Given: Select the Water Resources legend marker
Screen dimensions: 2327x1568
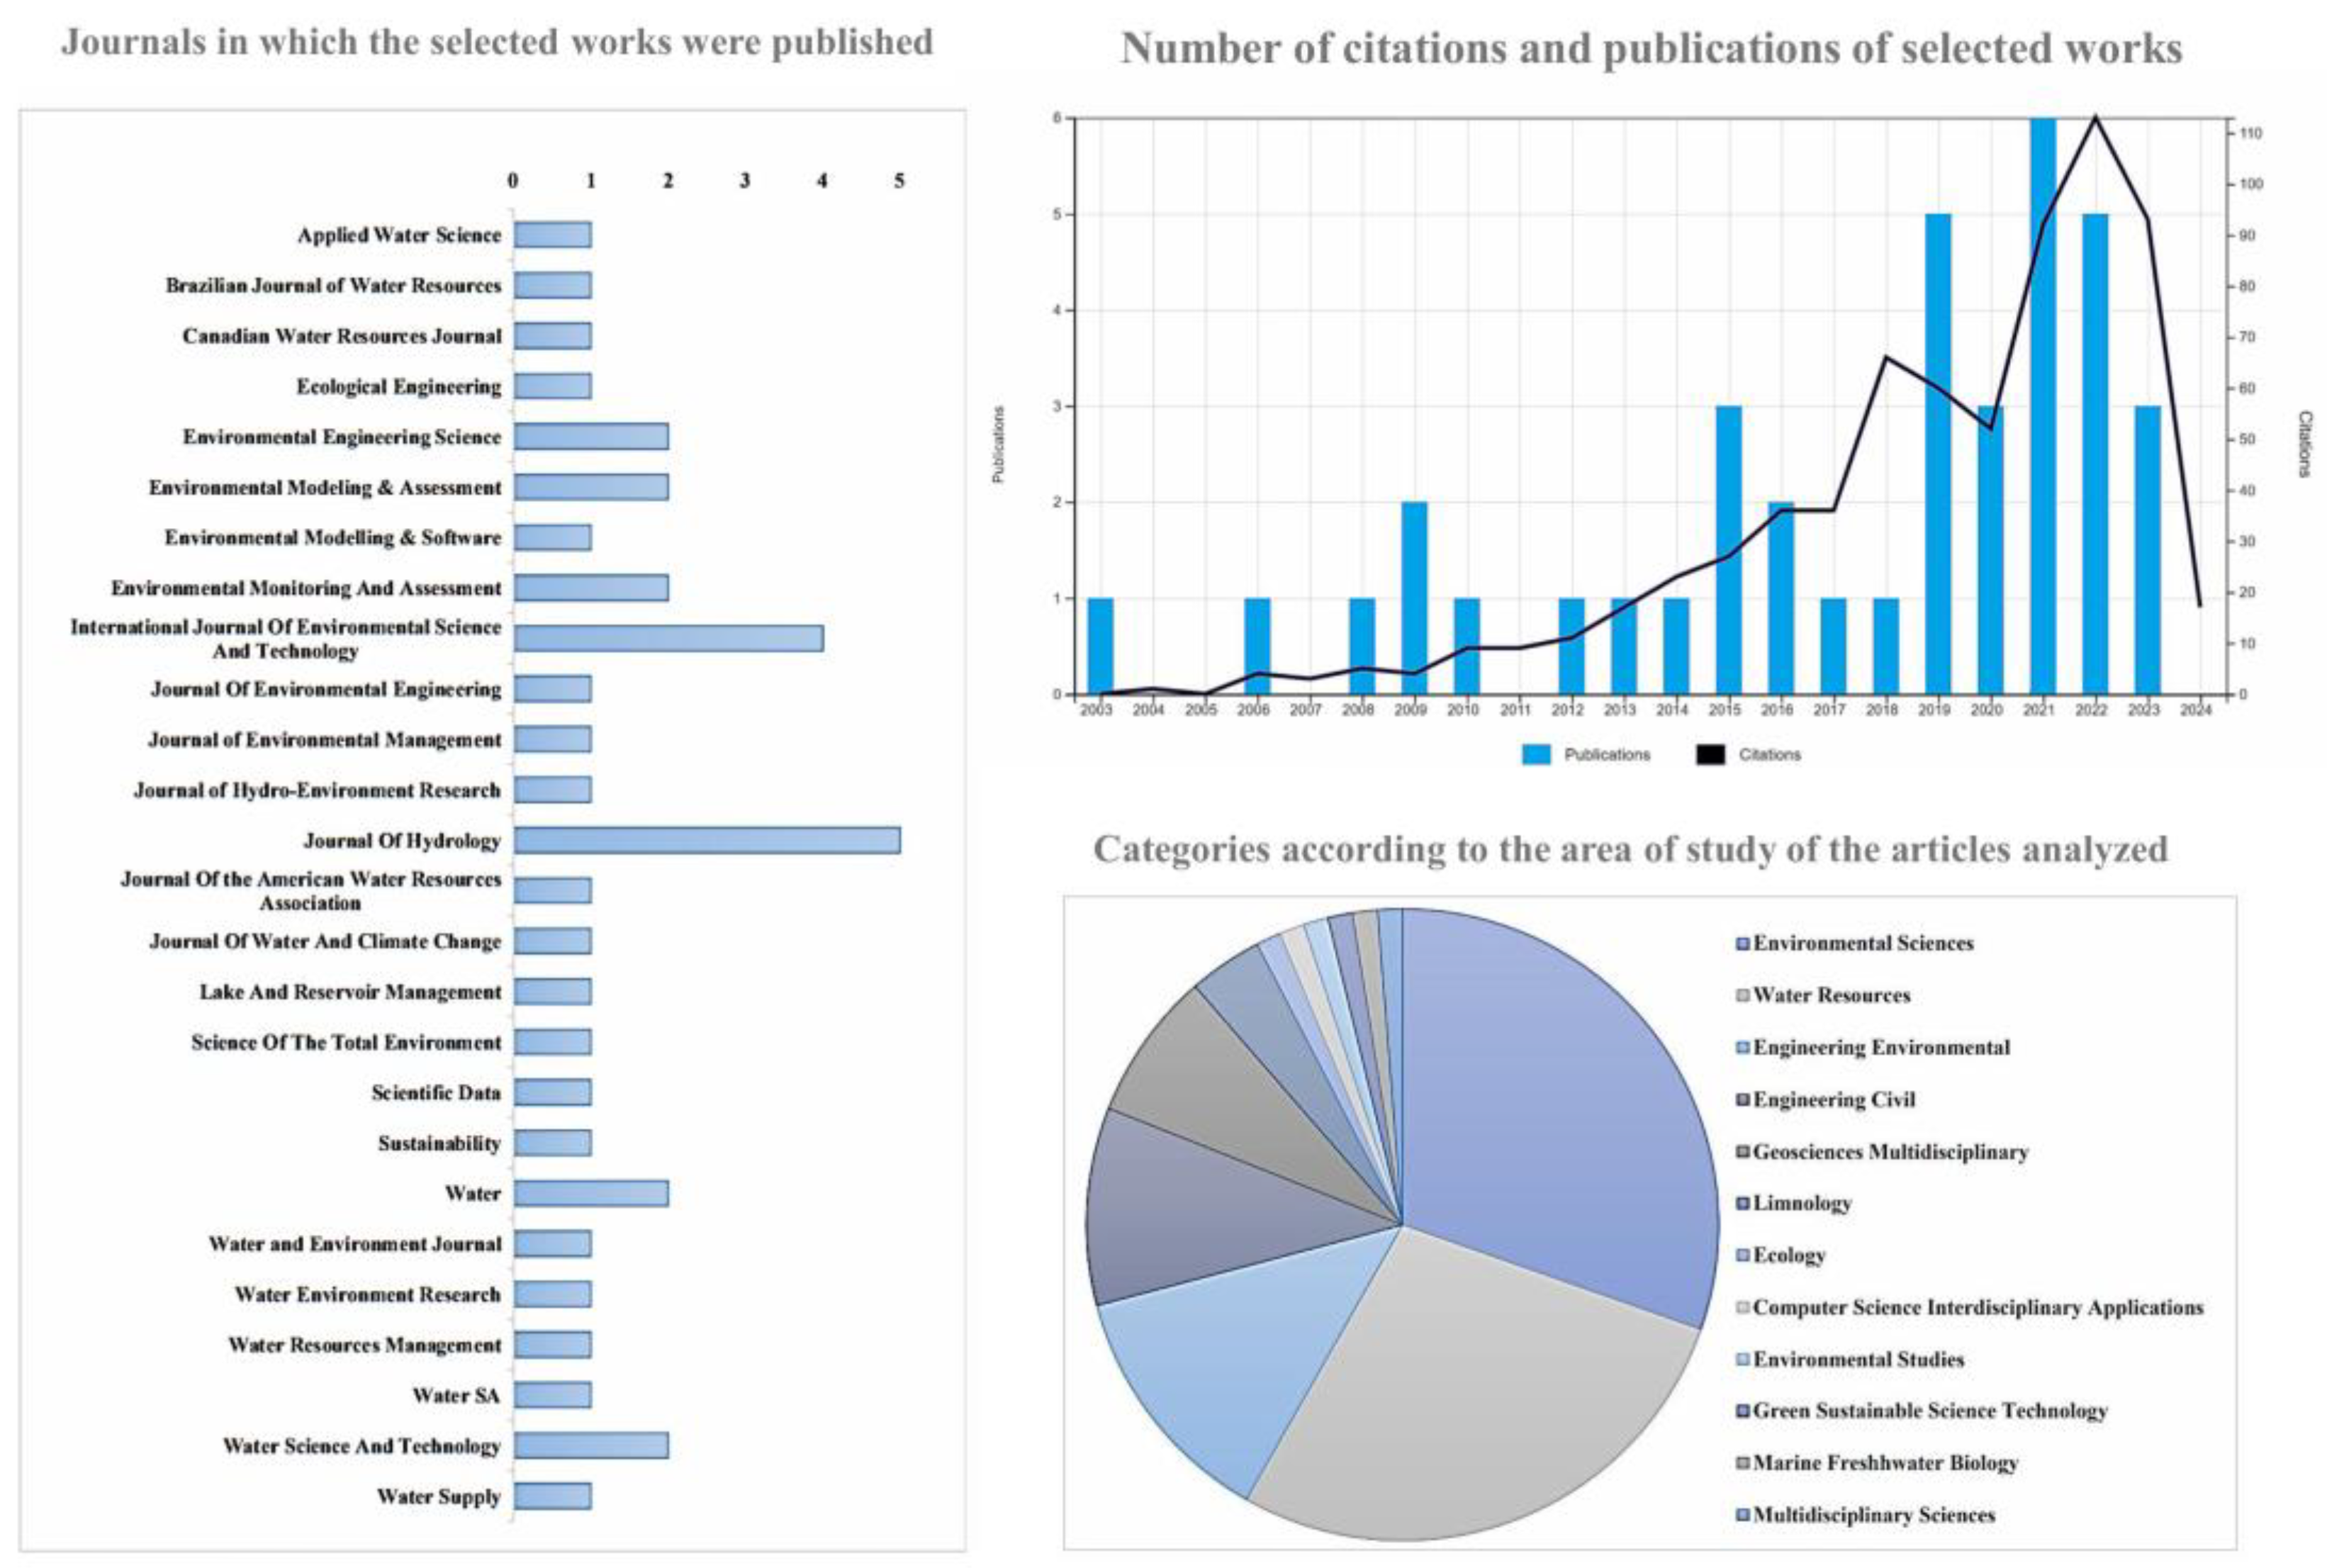Looking at the screenshot, I should point(1743,995).
